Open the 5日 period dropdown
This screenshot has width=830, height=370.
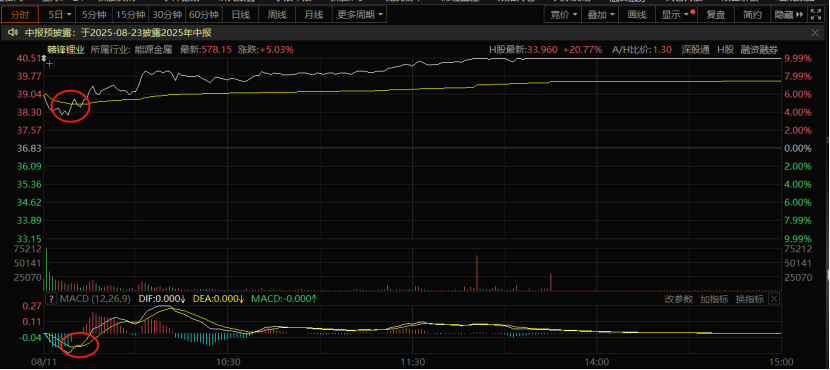click(x=59, y=15)
